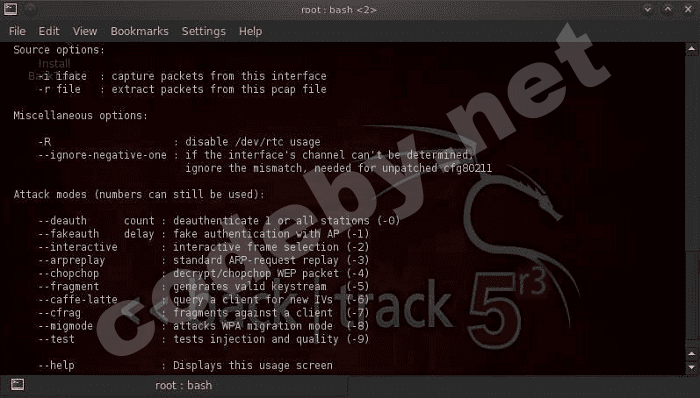
Task: Close the terminal window
Action: click(688, 9)
